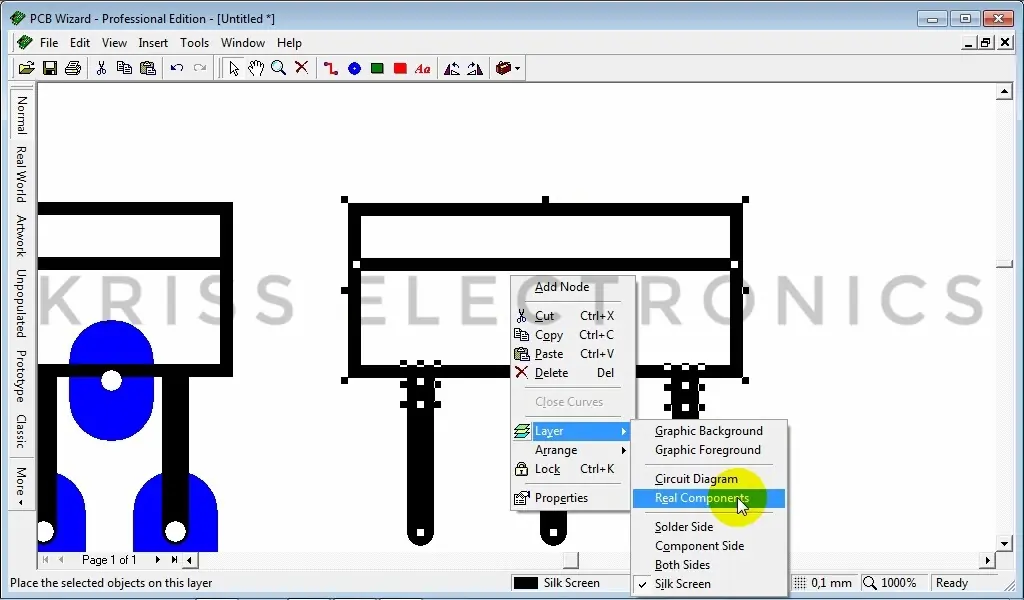Screen dimensions: 1024x600
Task: Open the View menu
Action: (114, 42)
